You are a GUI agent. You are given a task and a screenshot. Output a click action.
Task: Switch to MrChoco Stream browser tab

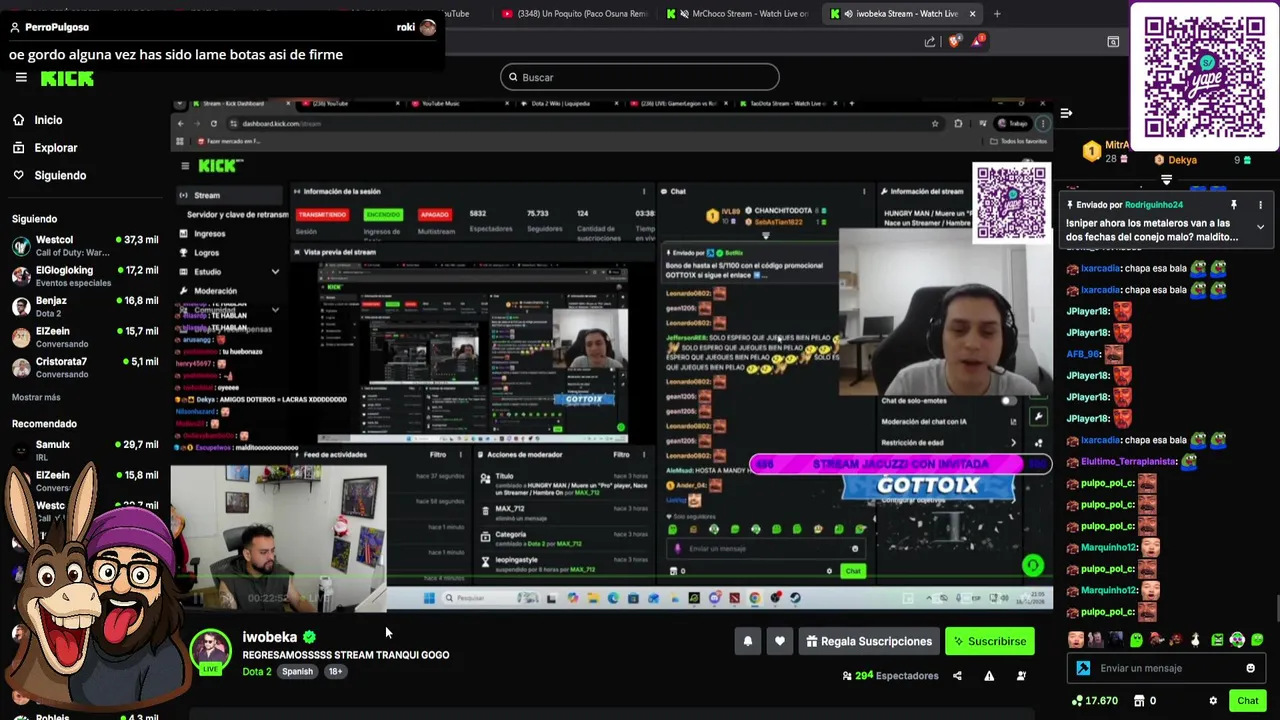pos(738,14)
